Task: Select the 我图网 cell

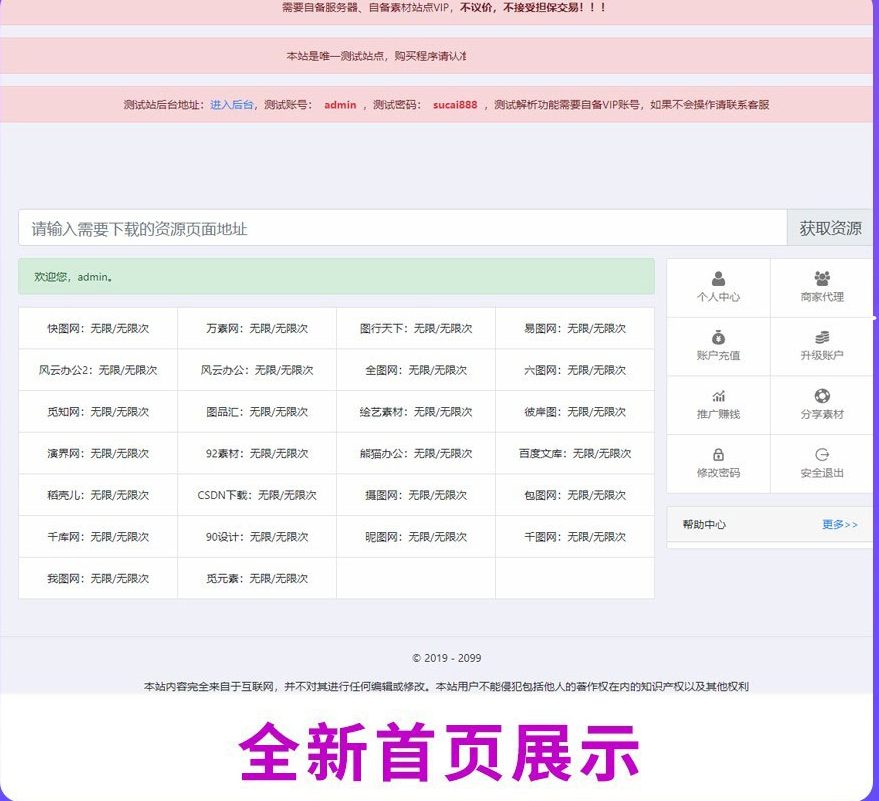Action: point(98,578)
